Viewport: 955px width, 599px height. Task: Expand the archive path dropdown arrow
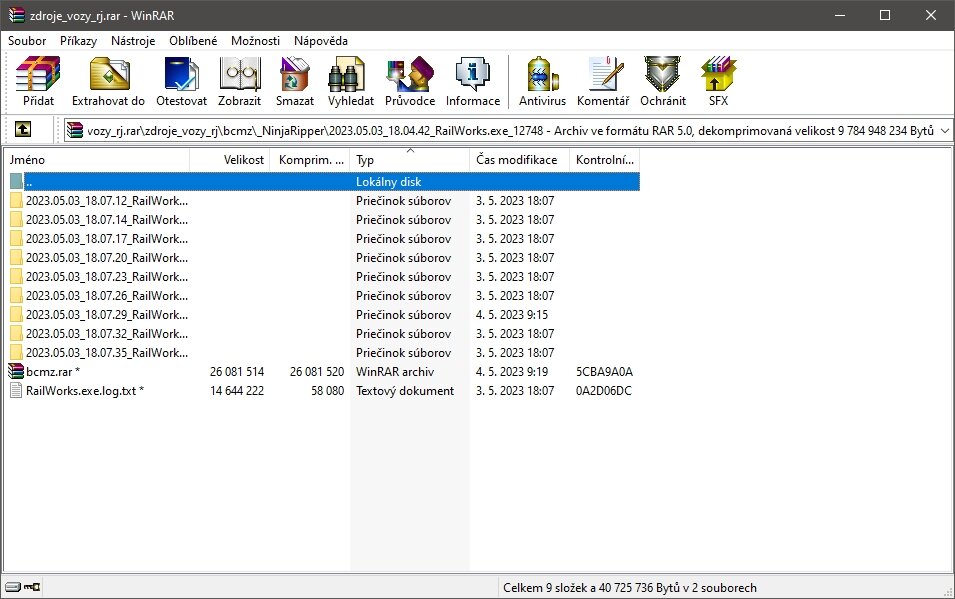pos(945,130)
